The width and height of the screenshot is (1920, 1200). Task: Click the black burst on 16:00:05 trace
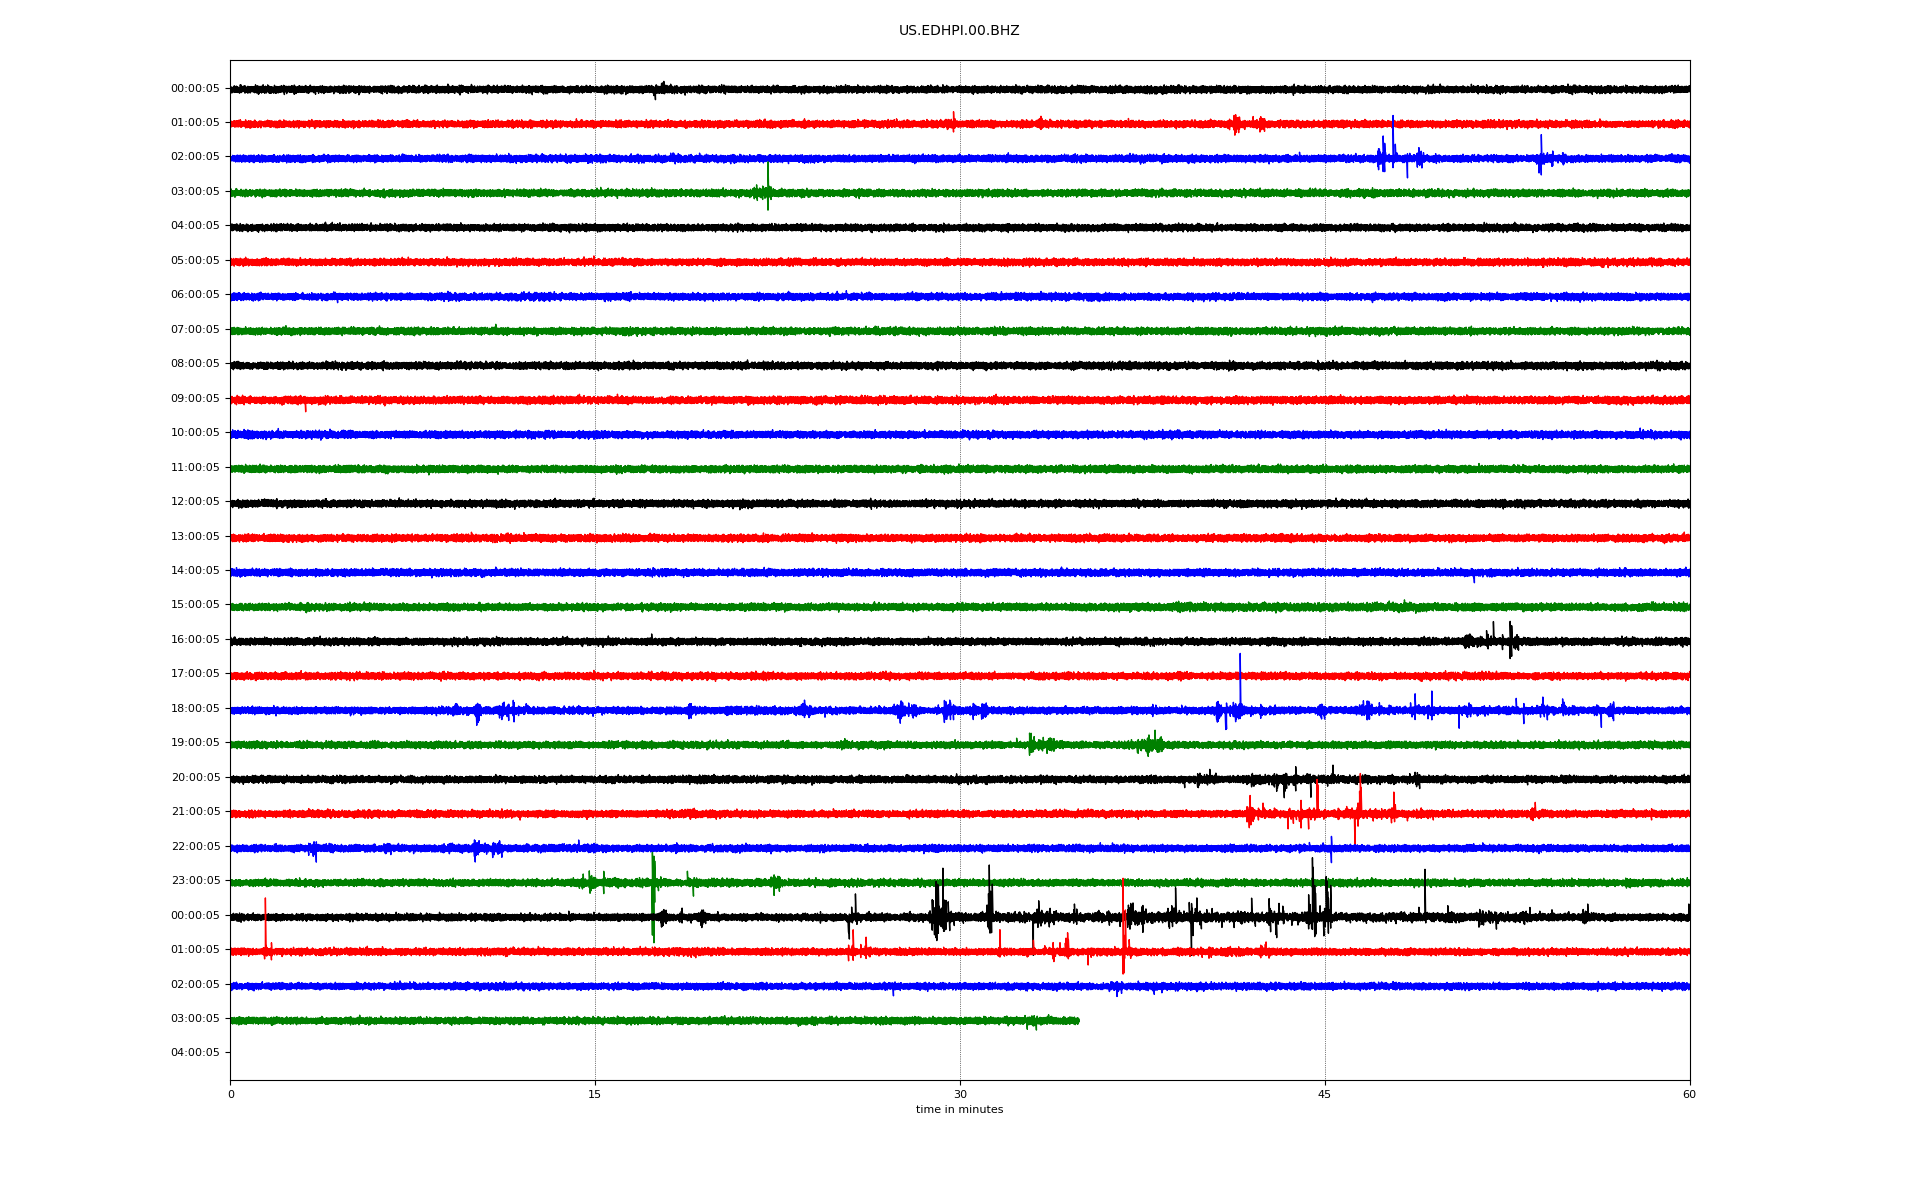pos(1496,640)
